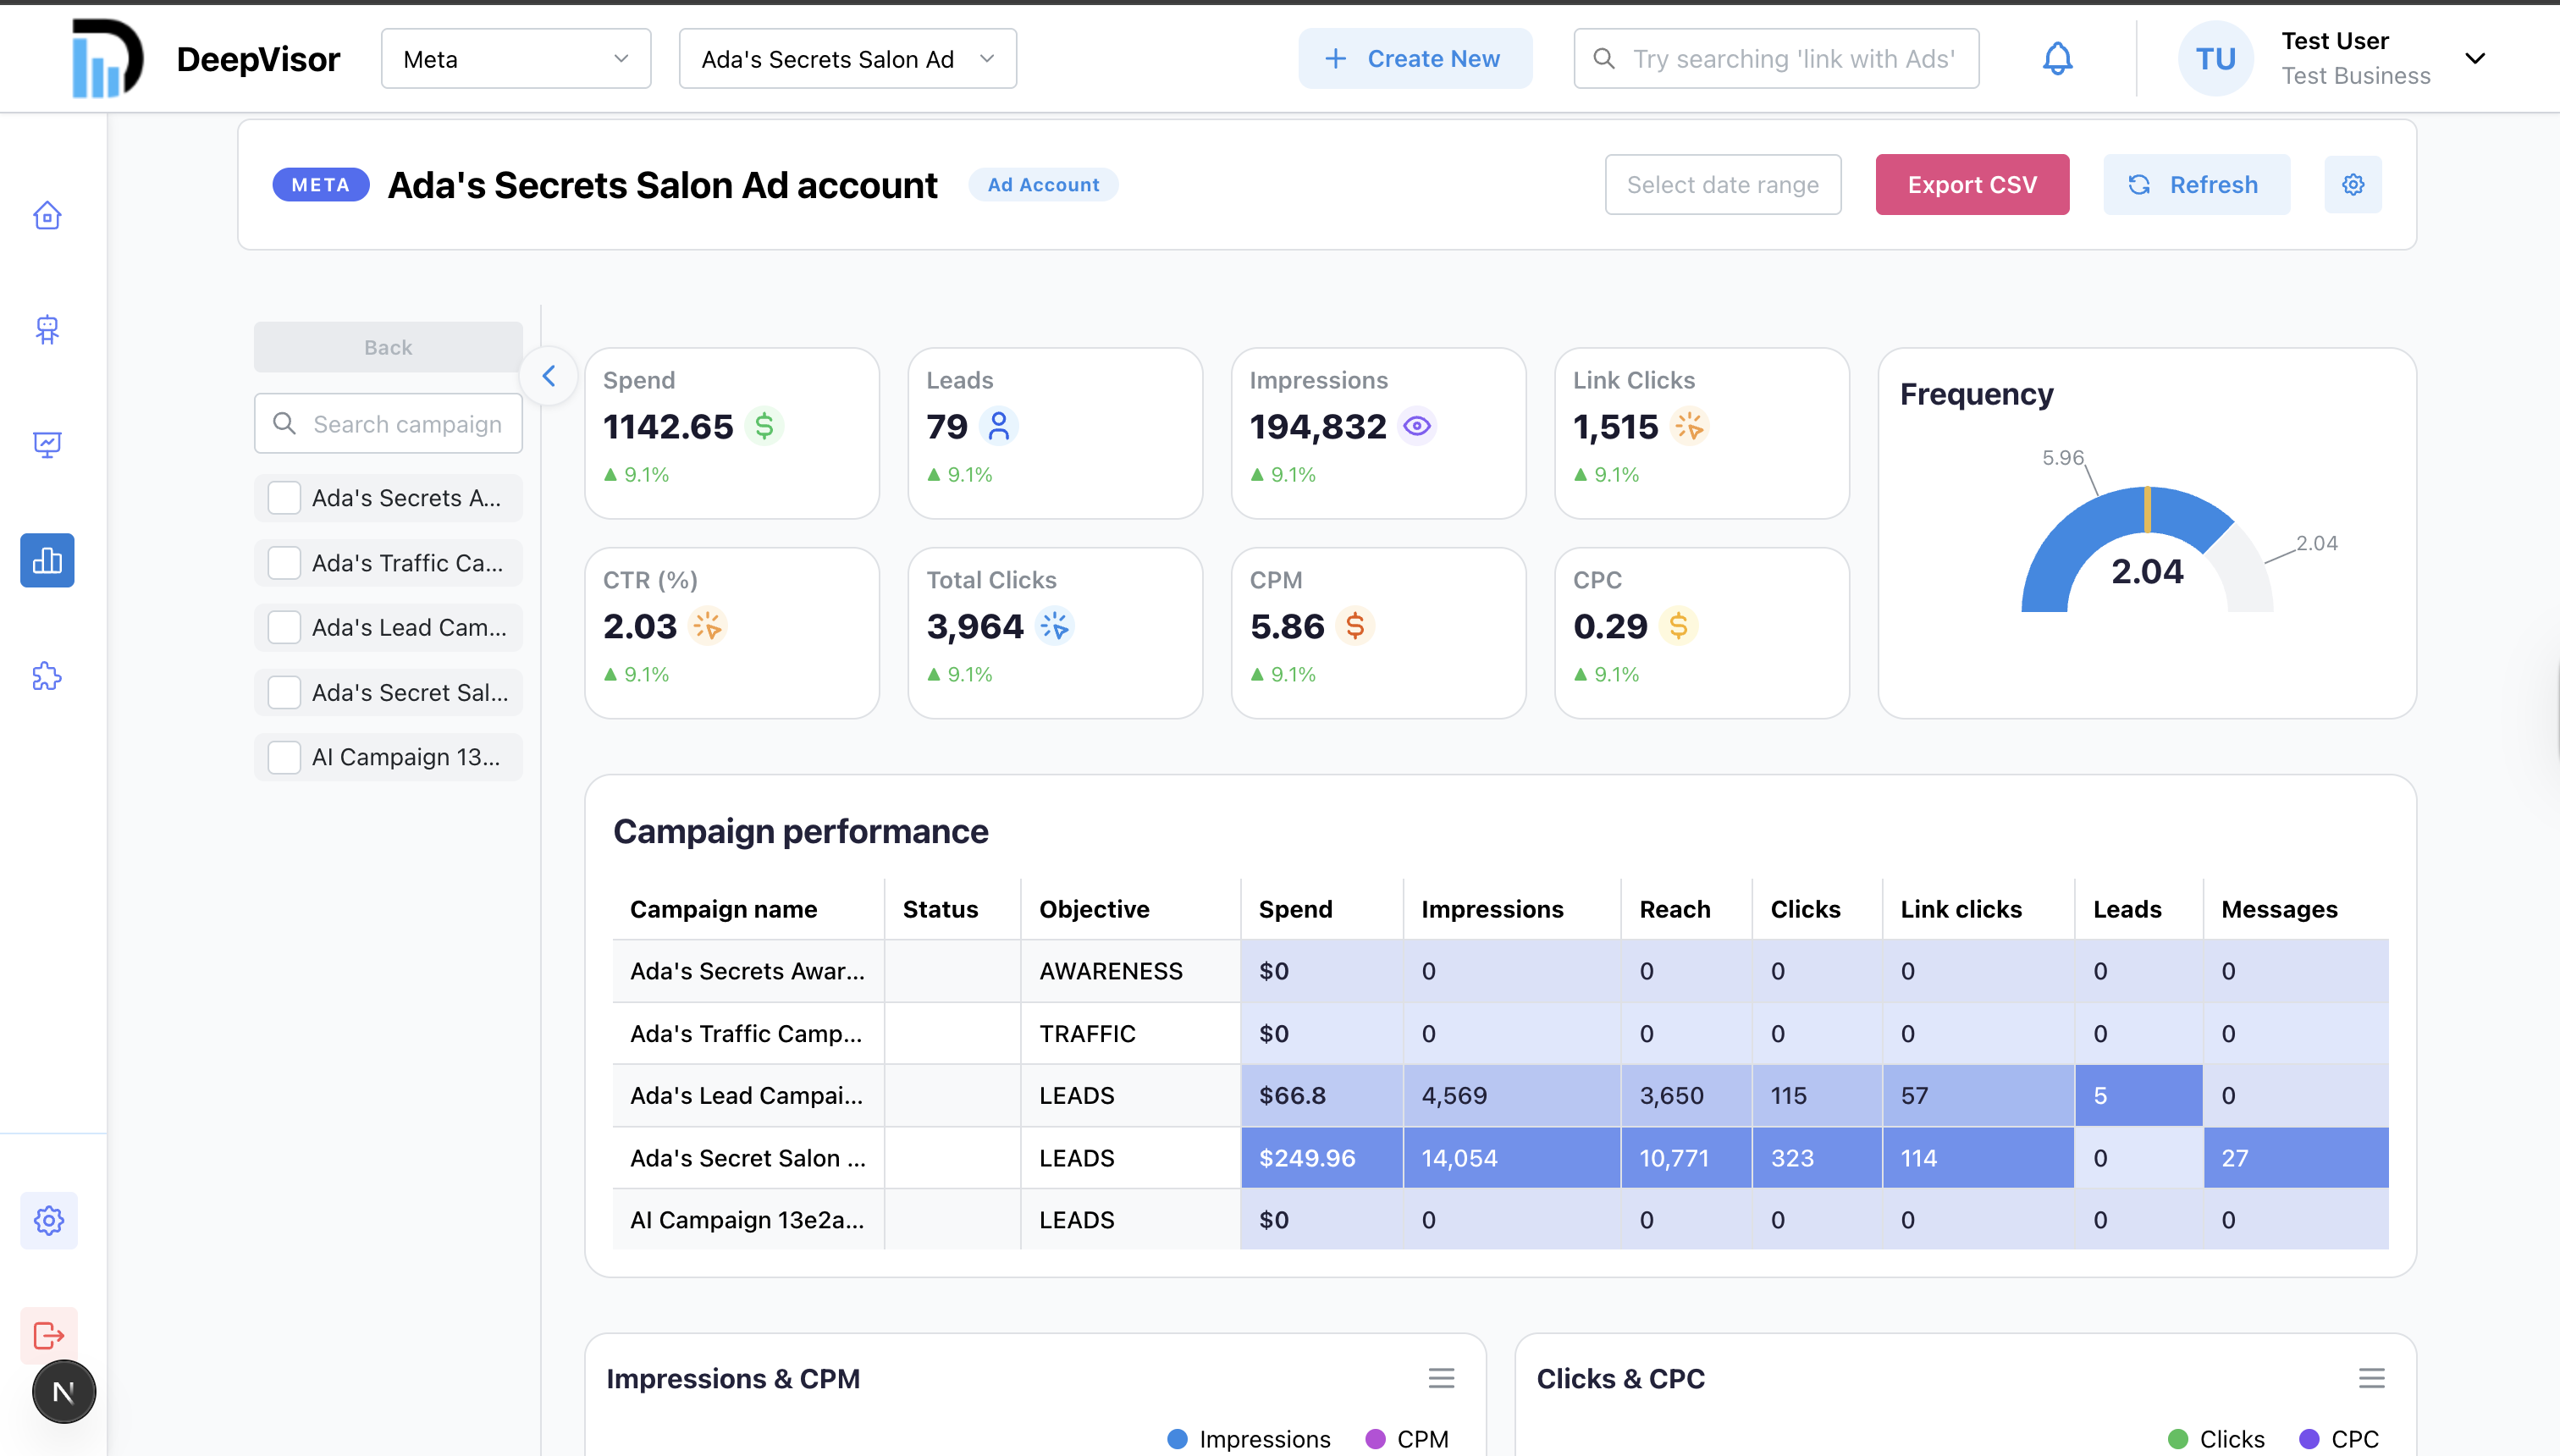Open the puzzle piece integrations icon
Screen dimensions: 2560x1456
pos(47,677)
